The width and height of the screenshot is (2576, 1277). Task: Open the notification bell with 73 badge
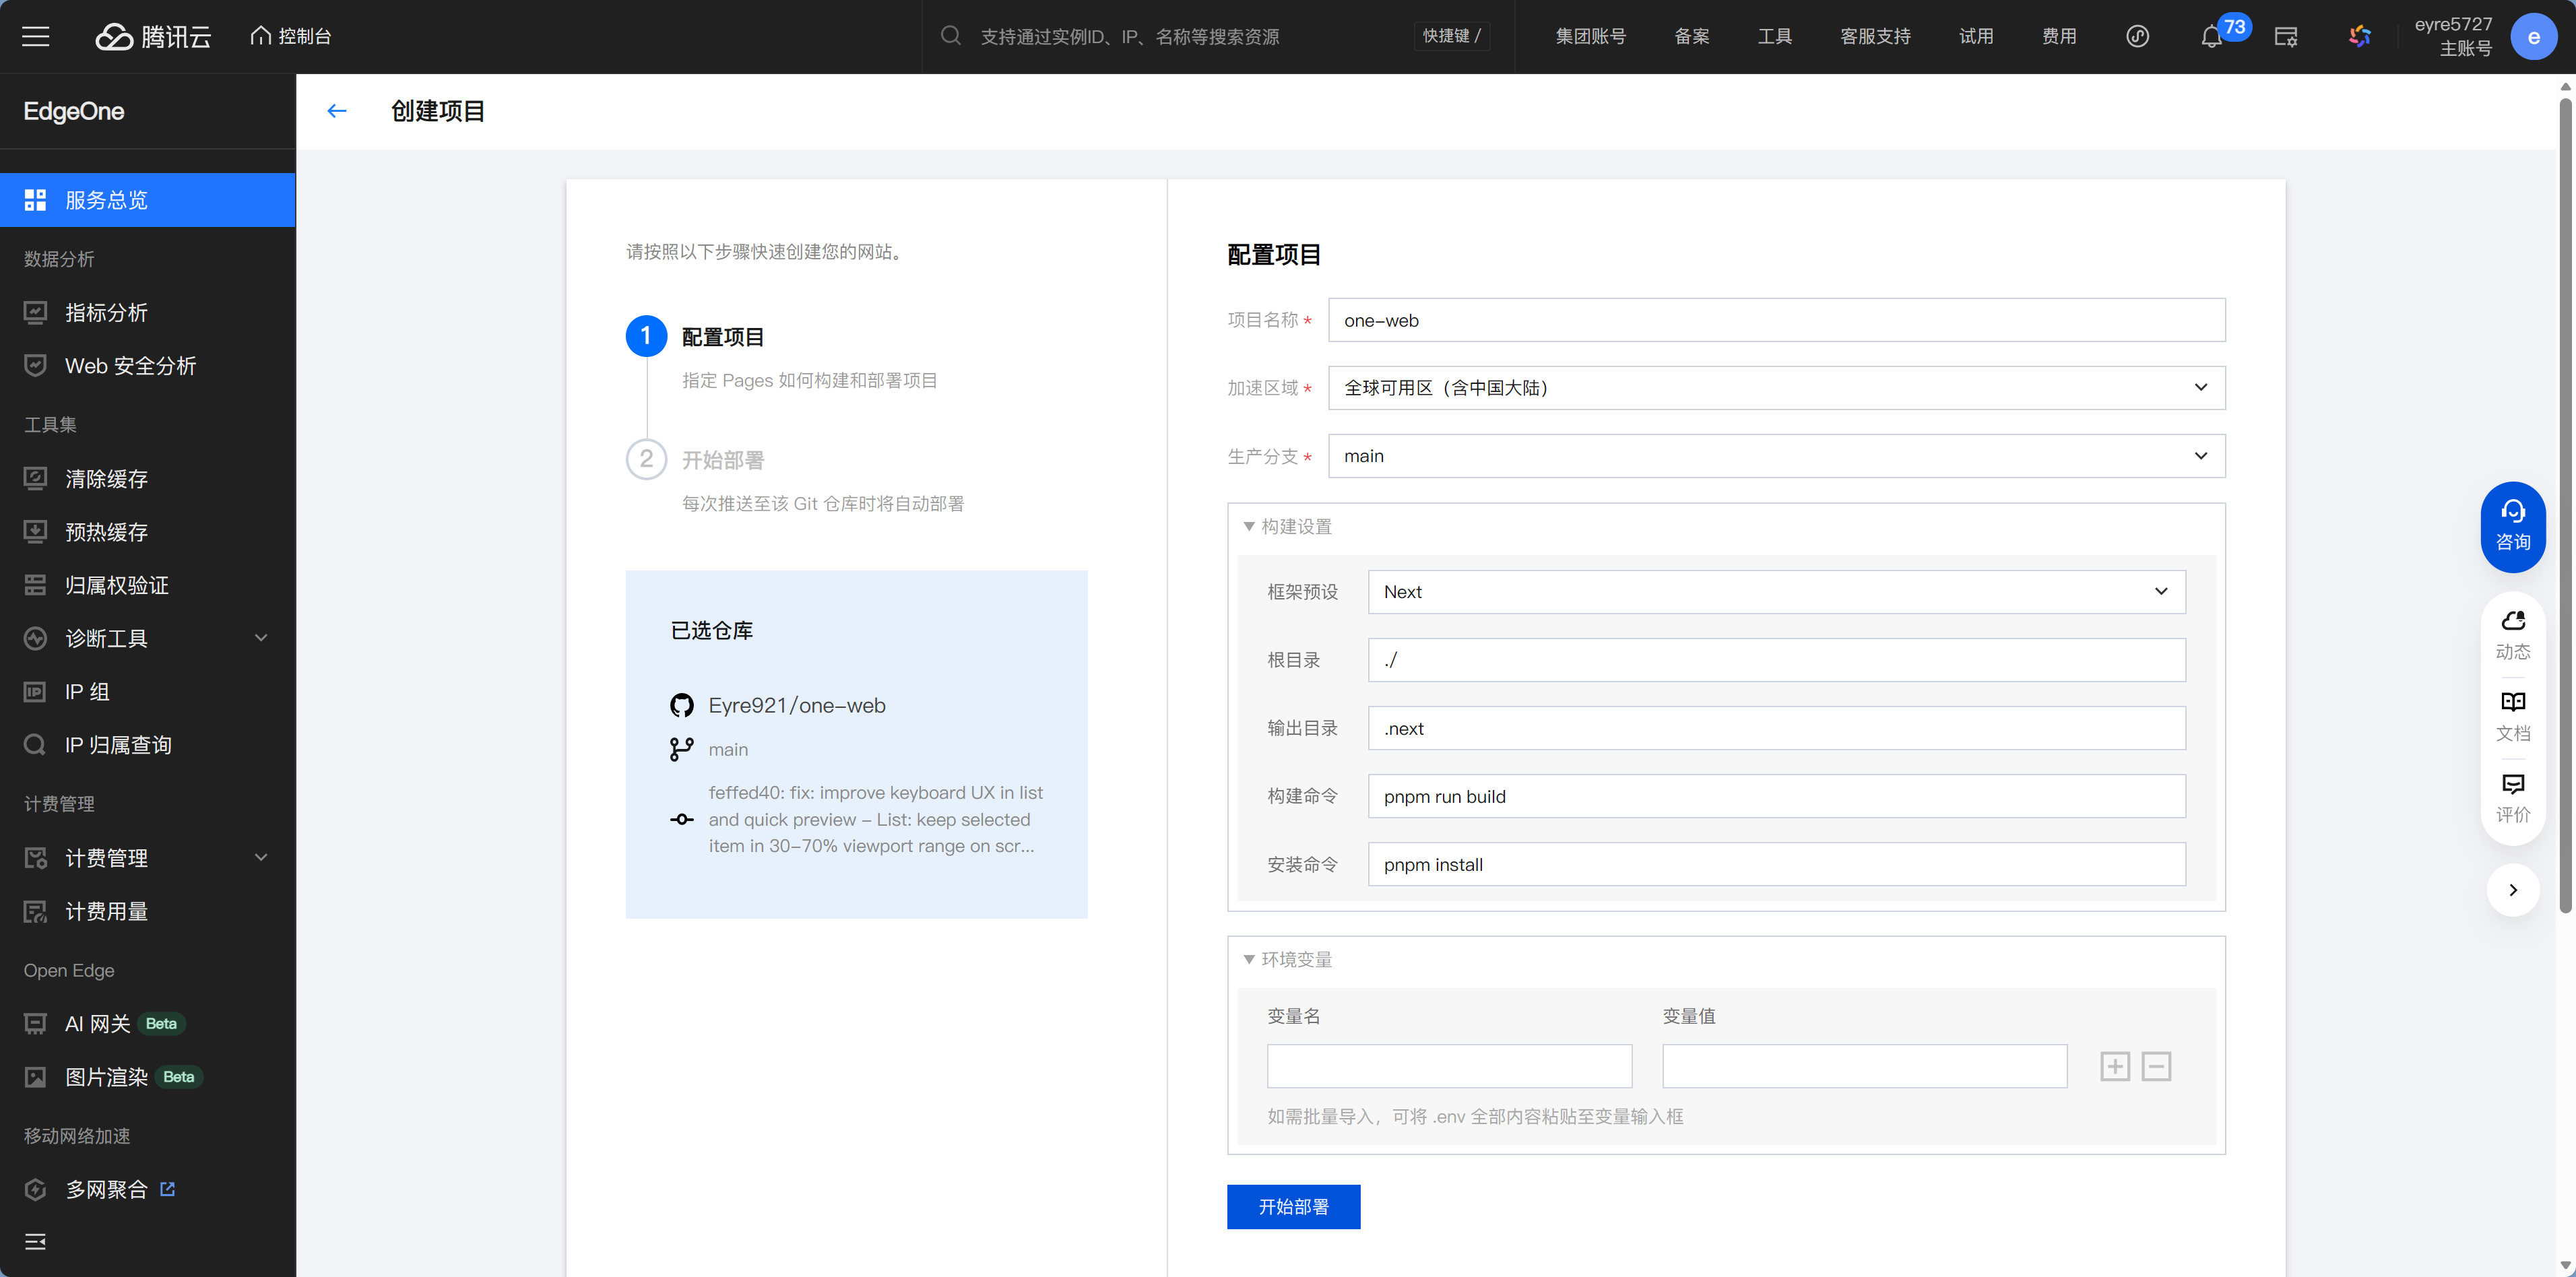(2211, 37)
